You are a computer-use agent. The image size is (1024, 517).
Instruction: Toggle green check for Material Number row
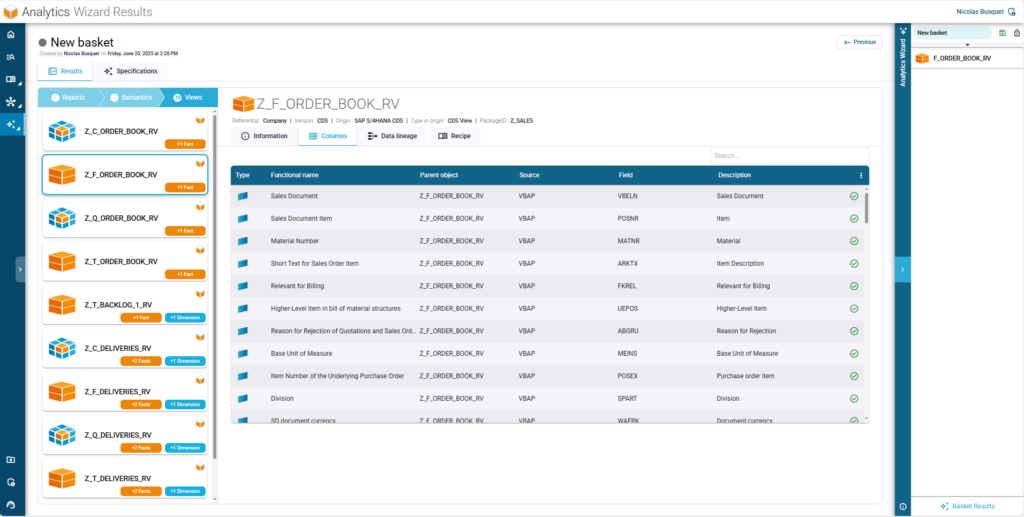tap(854, 241)
